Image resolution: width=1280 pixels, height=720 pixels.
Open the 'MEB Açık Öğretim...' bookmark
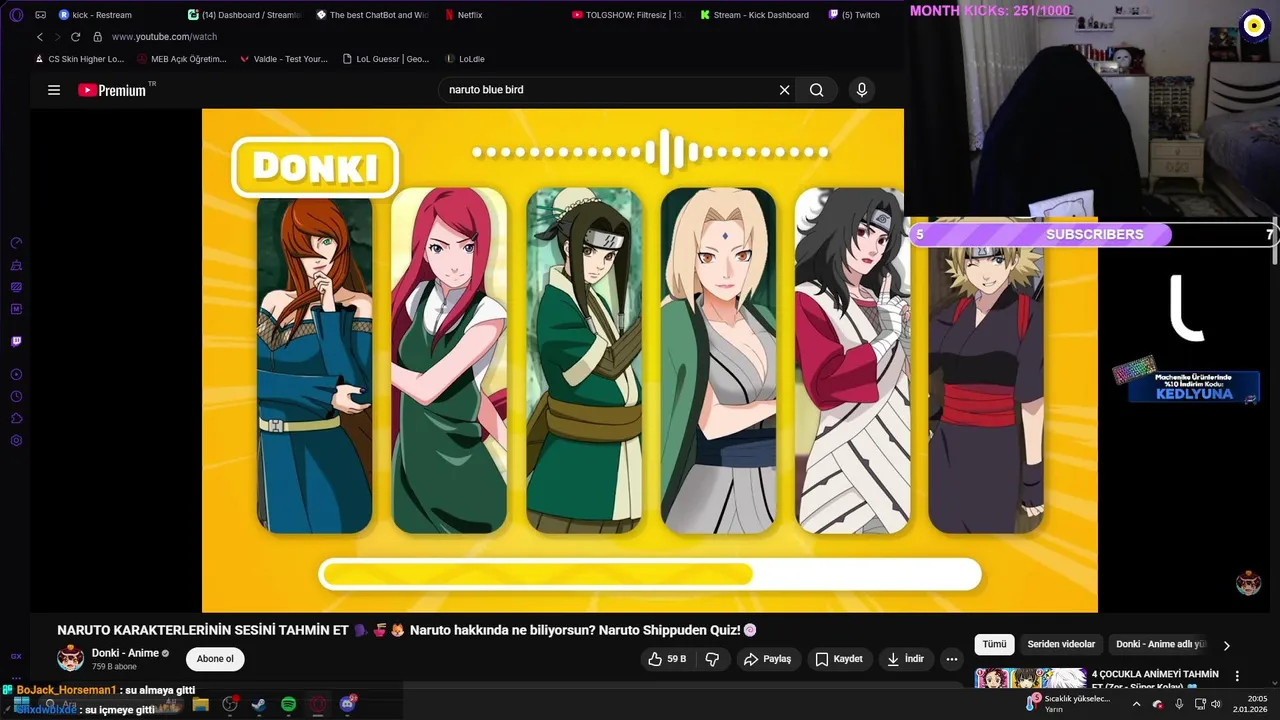182,59
